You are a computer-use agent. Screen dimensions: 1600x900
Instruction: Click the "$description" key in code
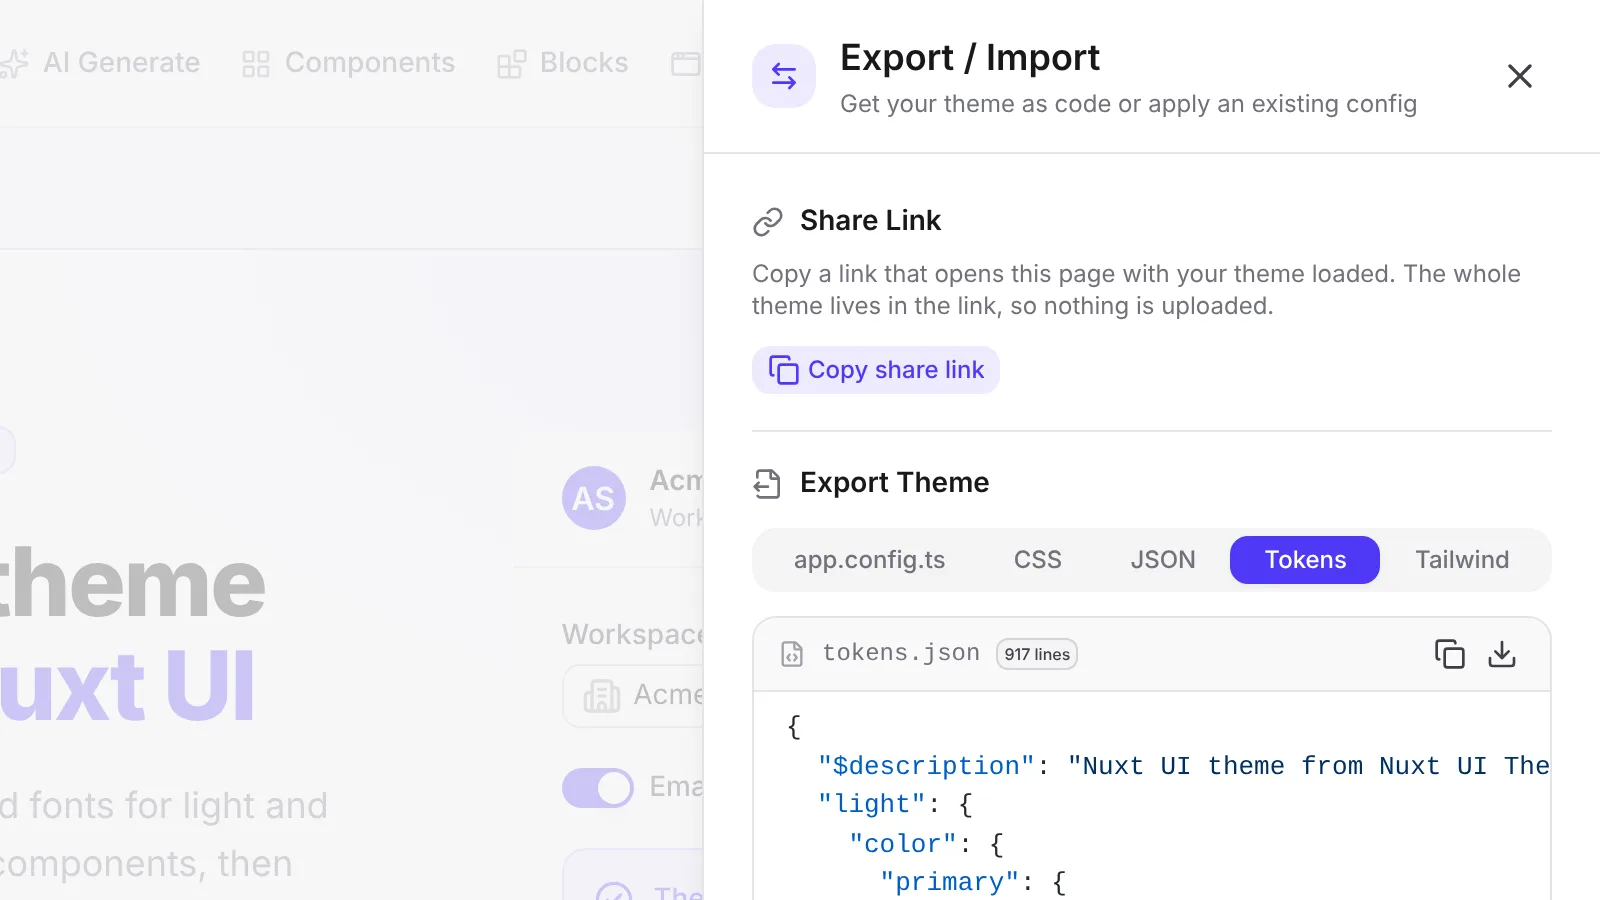926,766
